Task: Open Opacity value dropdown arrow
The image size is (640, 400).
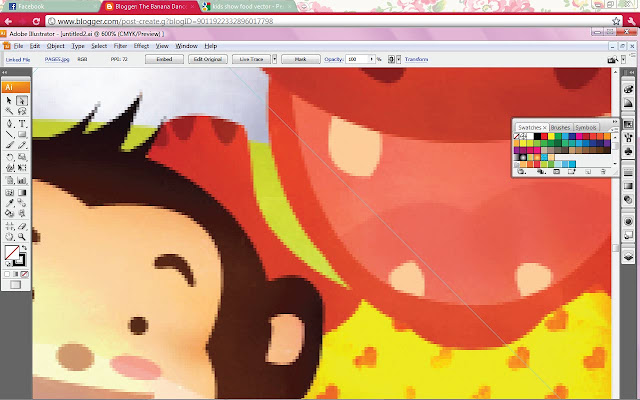Action: [x=371, y=59]
